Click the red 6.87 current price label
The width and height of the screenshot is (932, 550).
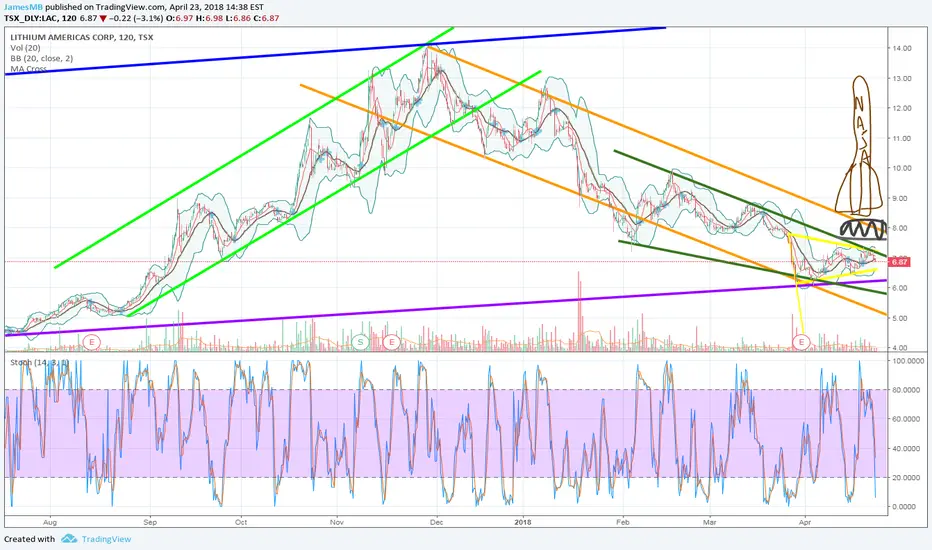click(900, 262)
